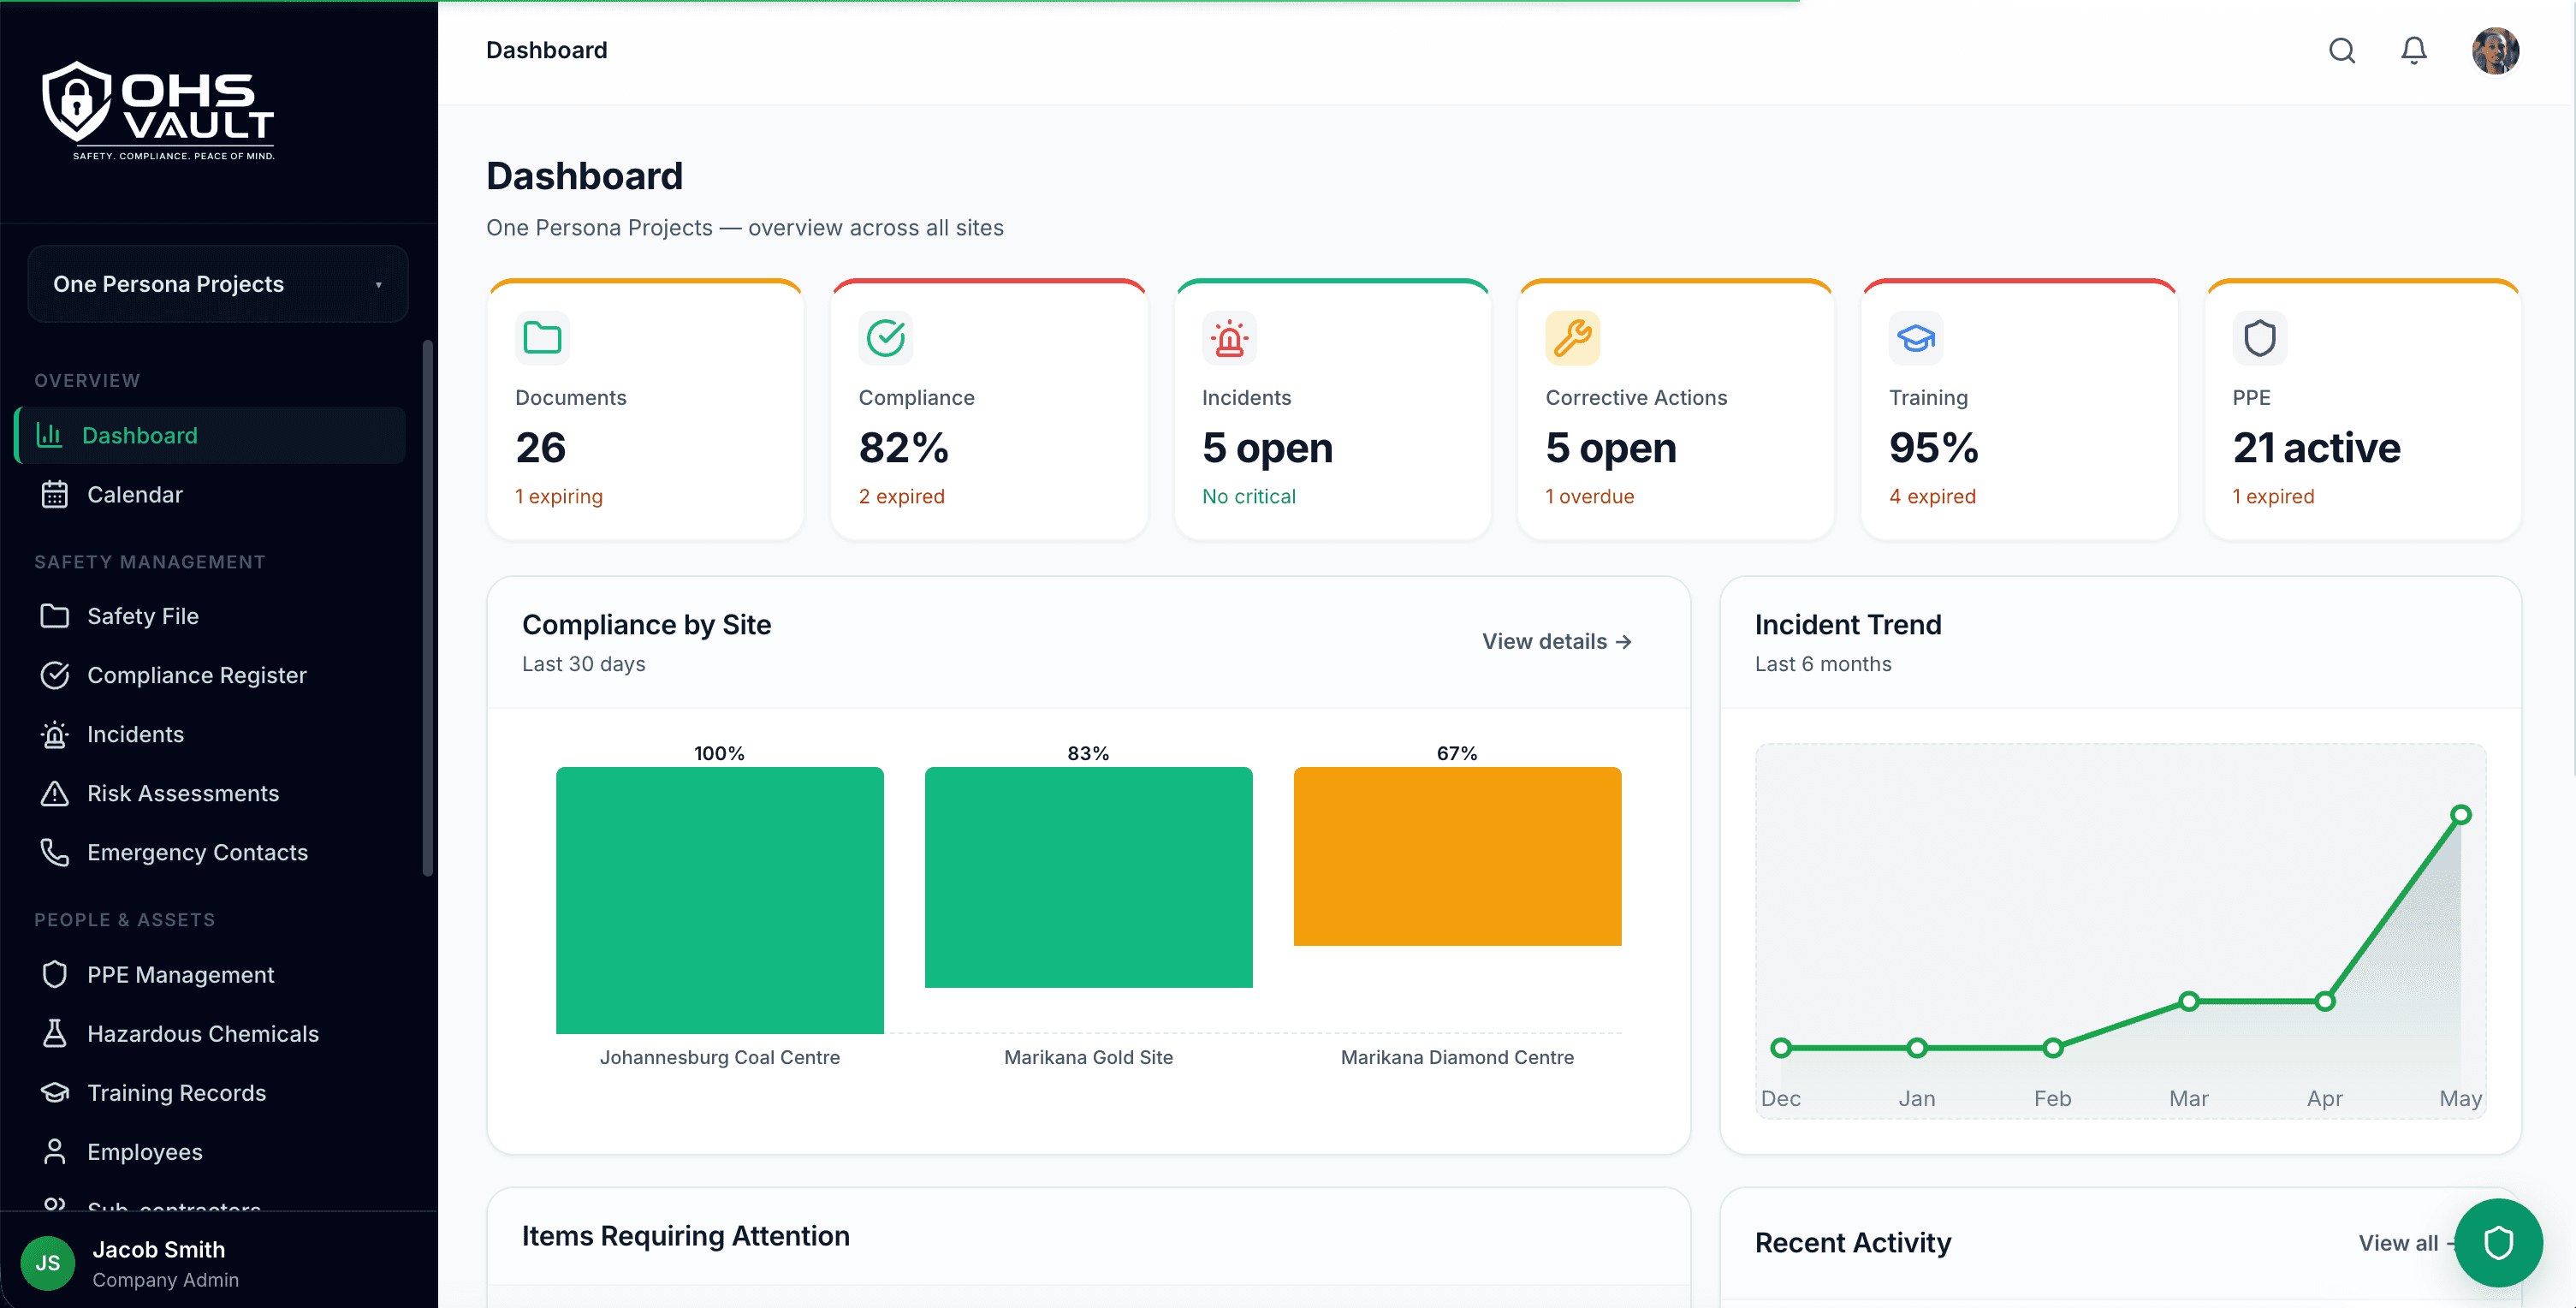Open the user profile avatar photo
Screen dimensions: 2576x1308
pos(2496,51)
